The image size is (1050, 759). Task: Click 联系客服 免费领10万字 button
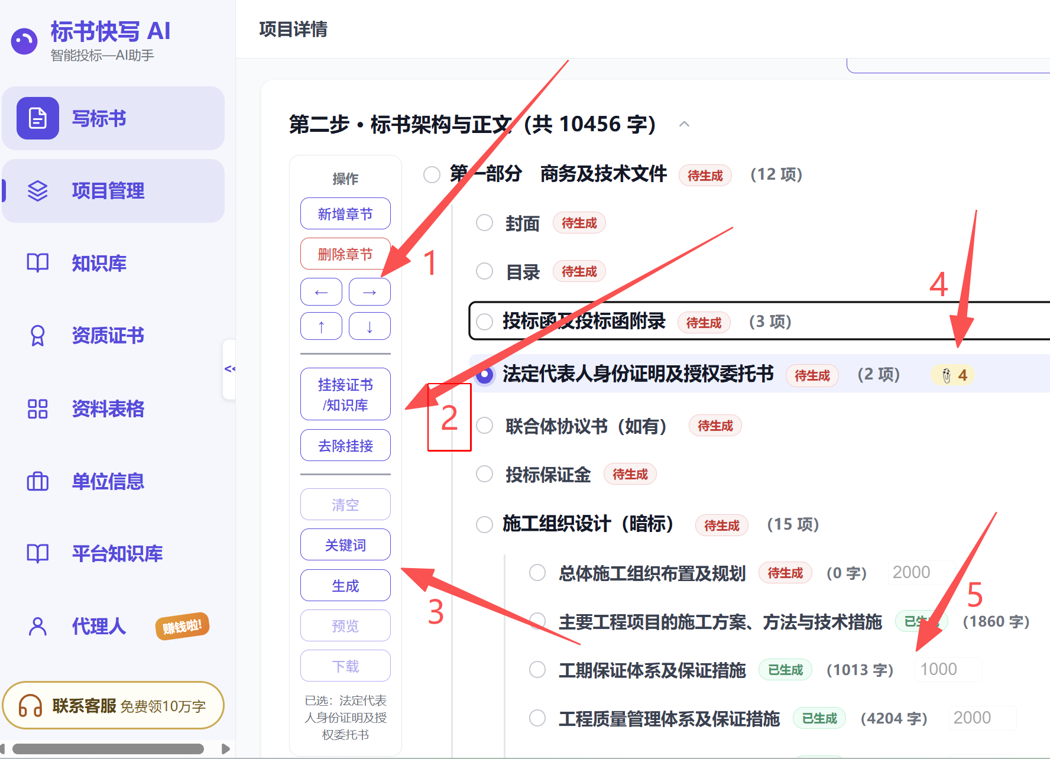click(x=113, y=706)
